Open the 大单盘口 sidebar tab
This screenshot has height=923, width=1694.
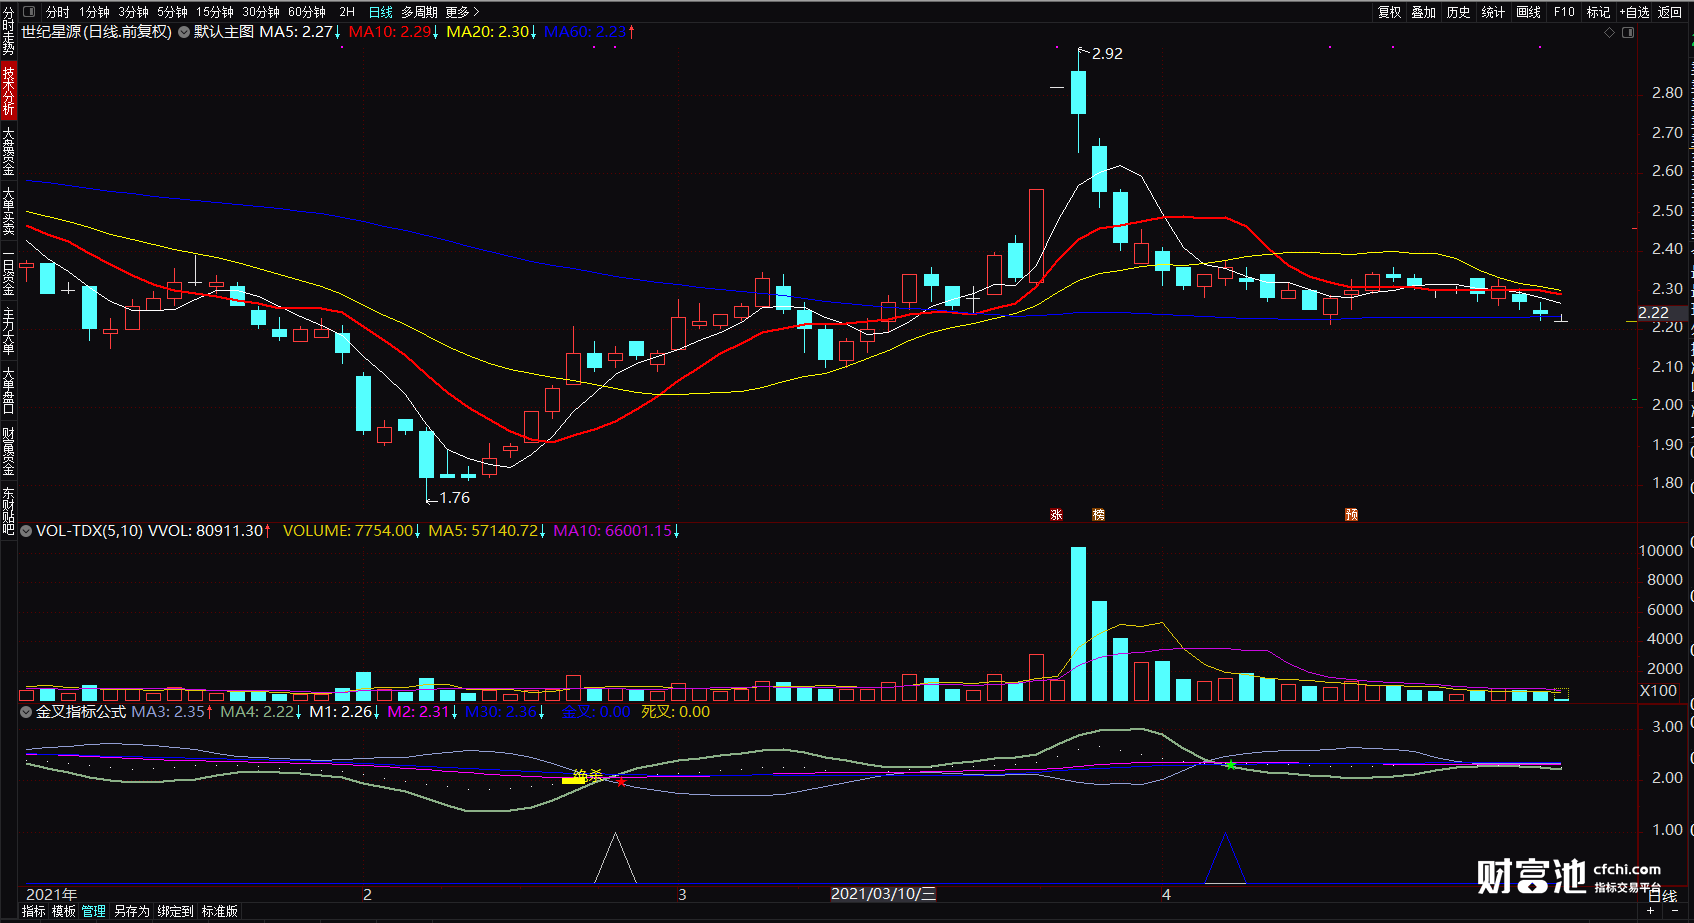[x=8, y=391]
